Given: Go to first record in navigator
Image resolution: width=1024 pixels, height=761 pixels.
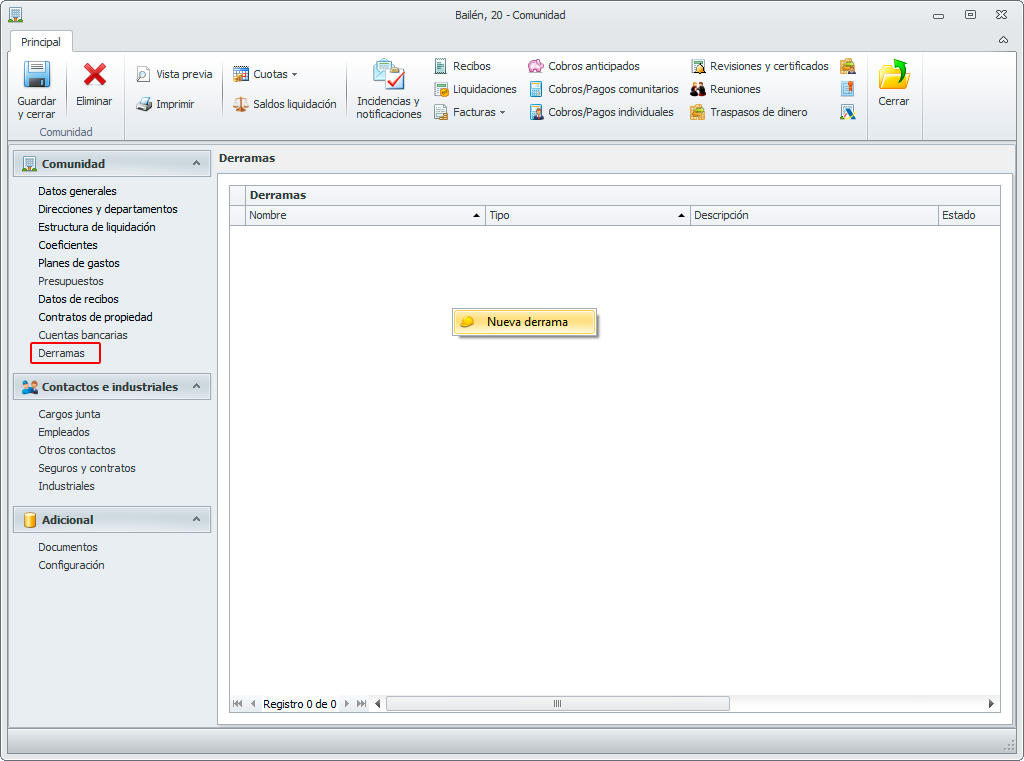Looking at the screenshot, I should point(238,704).
